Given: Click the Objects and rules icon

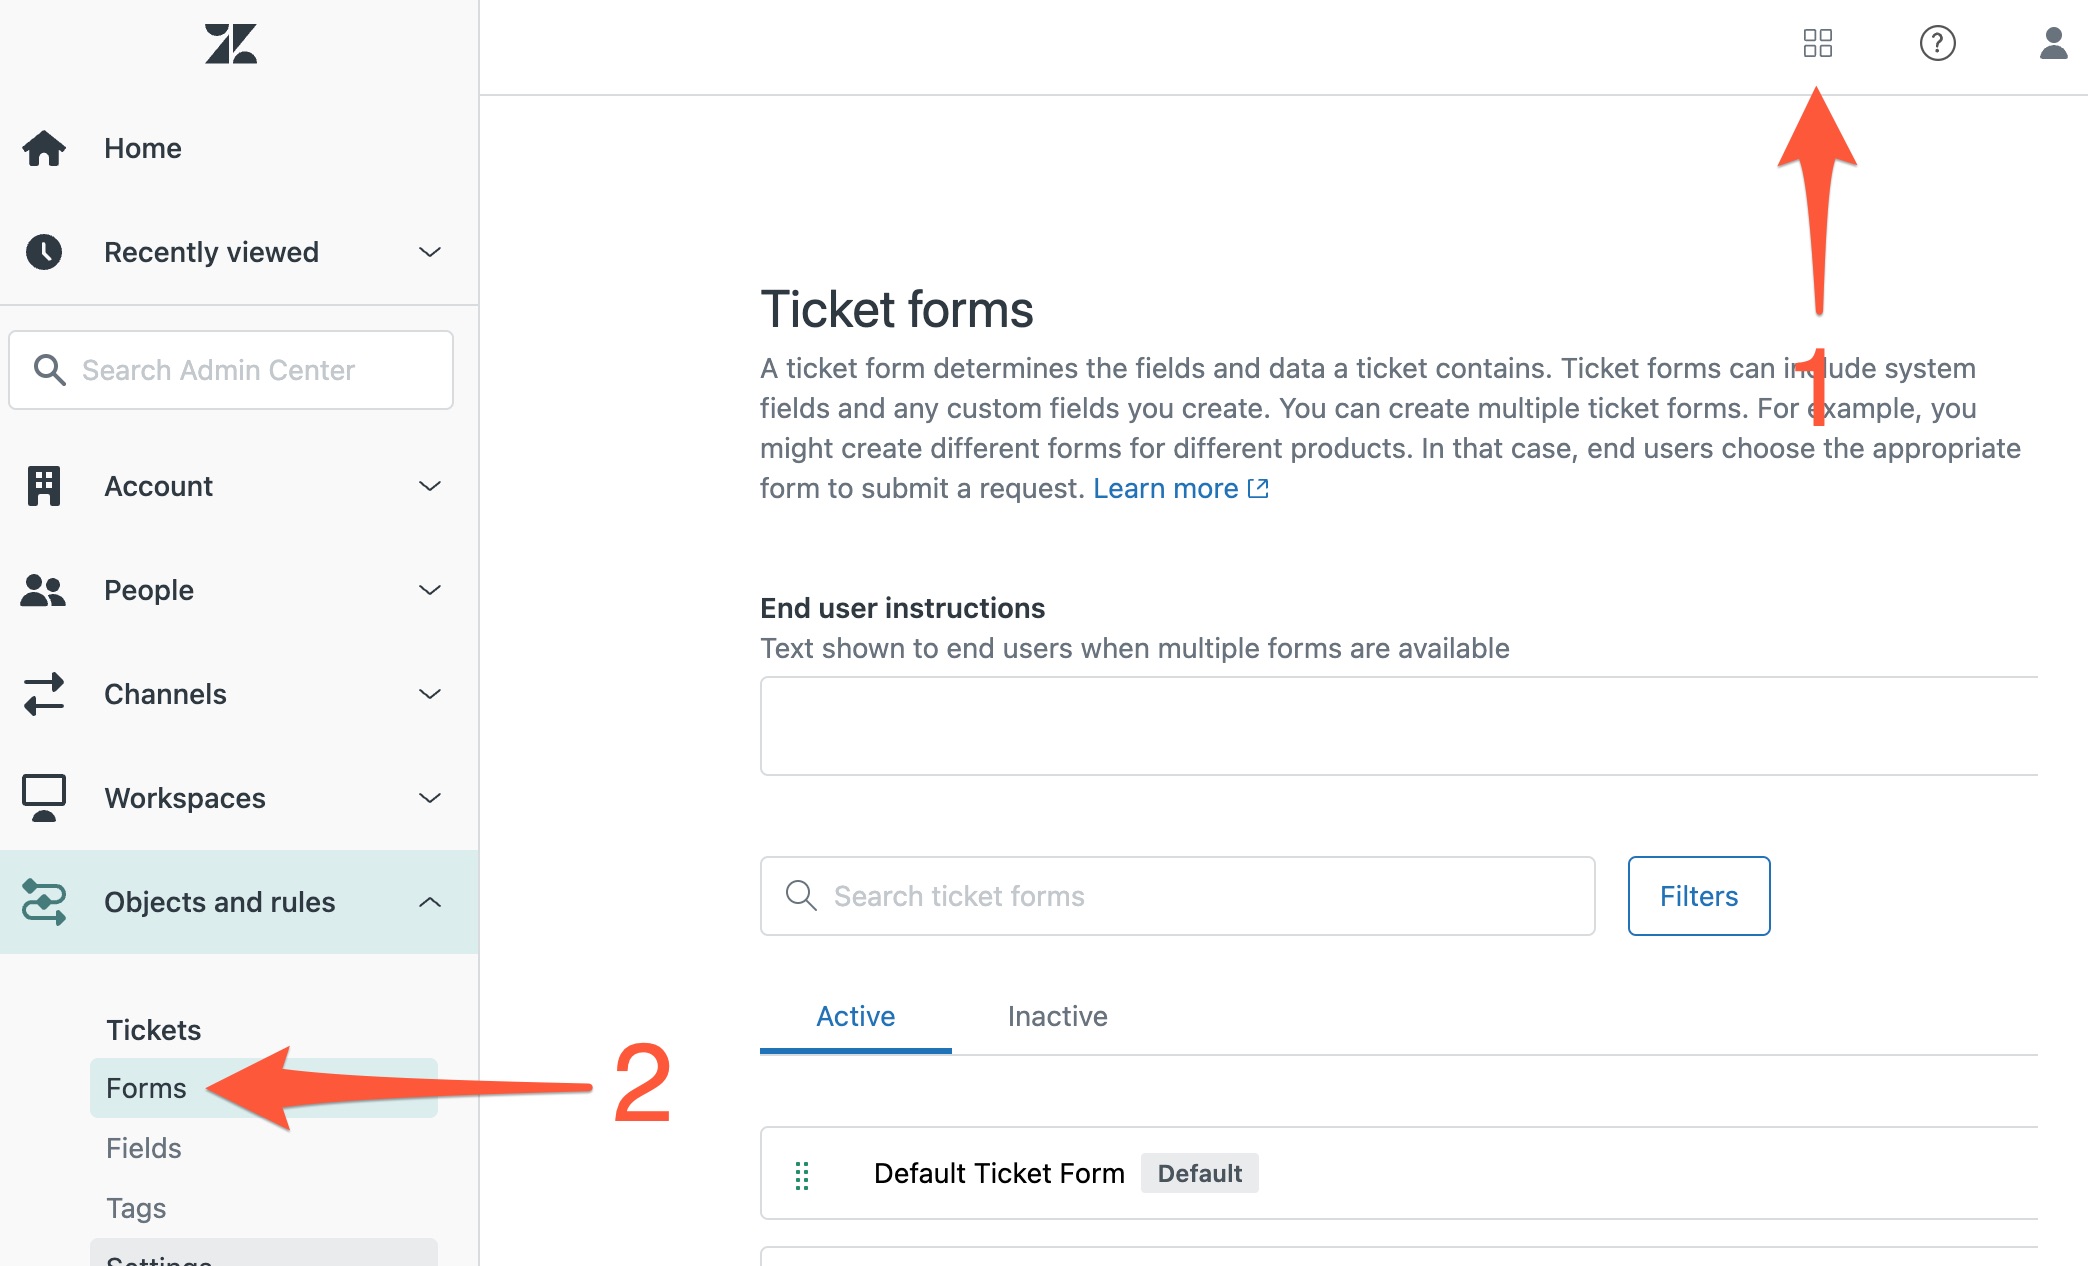Looking at the screenshot, I should tap(42, 902).
